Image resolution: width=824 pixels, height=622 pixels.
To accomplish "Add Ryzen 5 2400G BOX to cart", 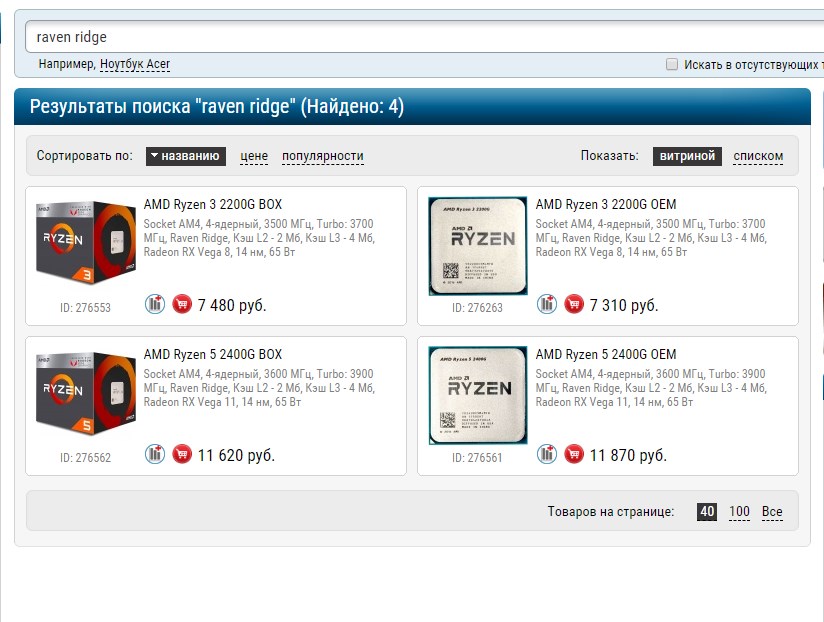I will [x=182, y=454].
